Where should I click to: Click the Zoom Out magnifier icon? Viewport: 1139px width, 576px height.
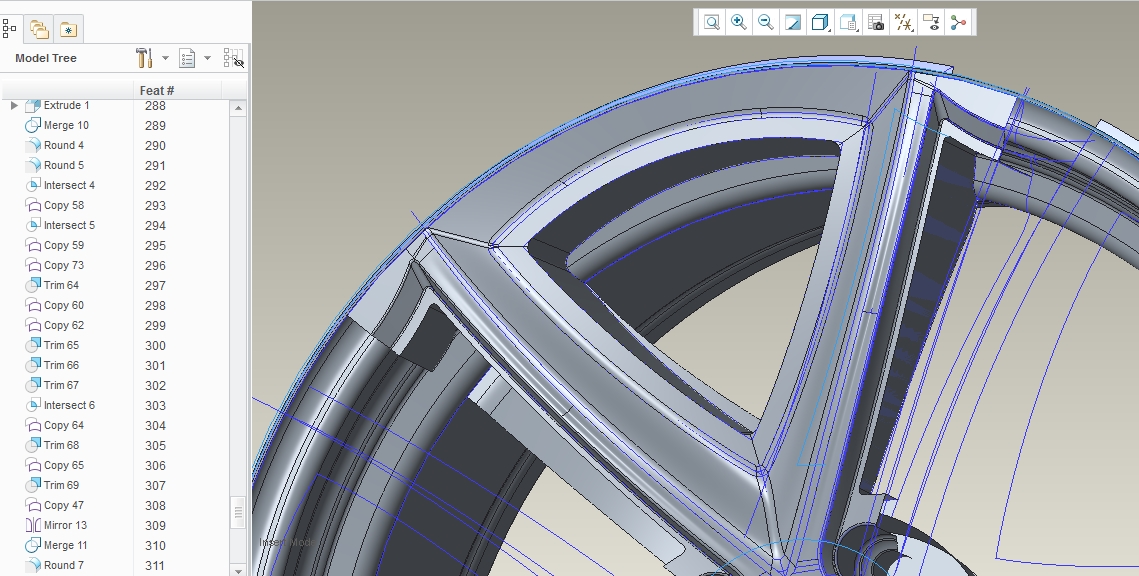coord(766,23)
